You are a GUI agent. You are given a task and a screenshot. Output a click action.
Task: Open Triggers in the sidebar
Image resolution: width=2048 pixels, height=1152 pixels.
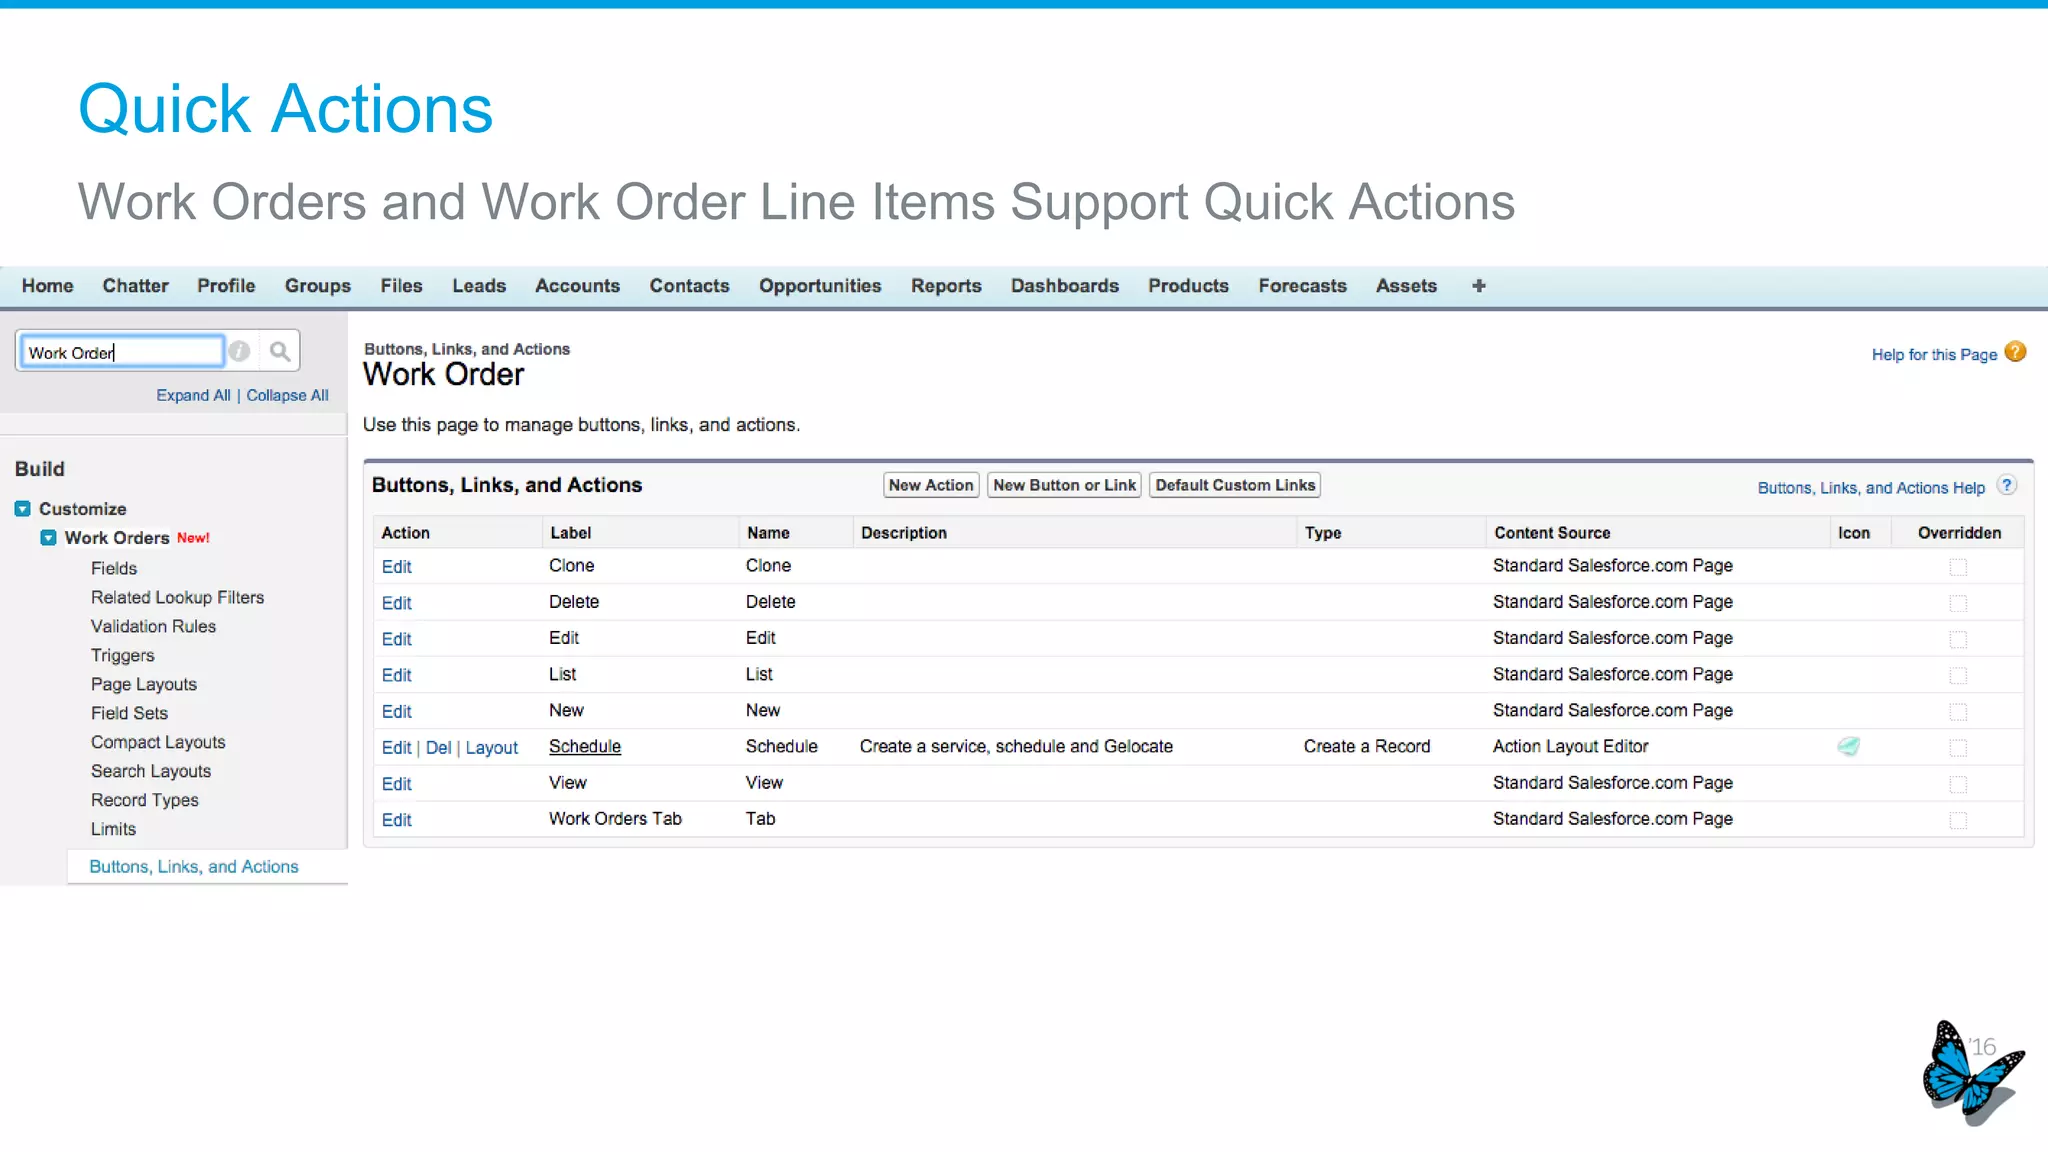122,655
